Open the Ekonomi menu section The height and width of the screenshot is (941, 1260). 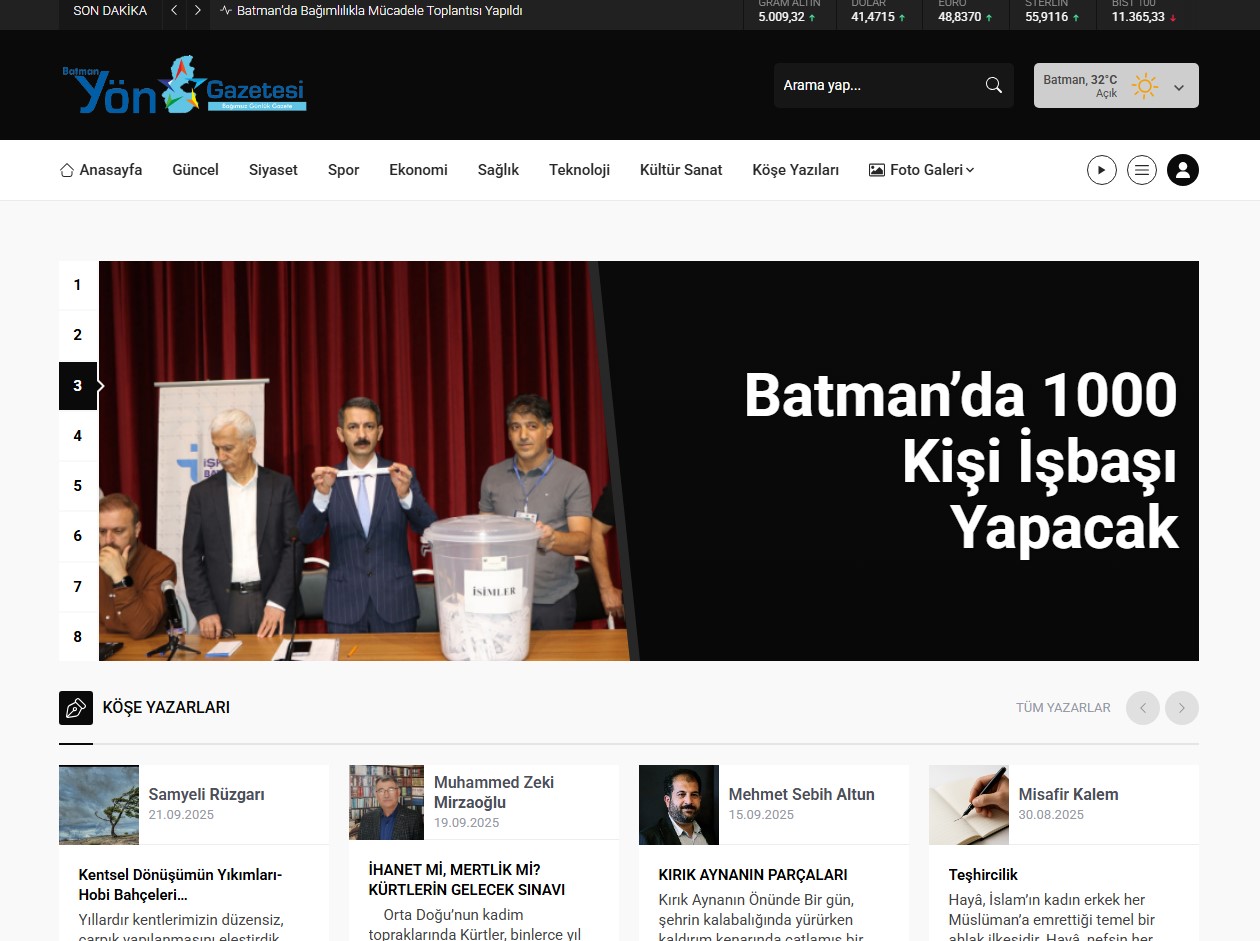[418, 170]
